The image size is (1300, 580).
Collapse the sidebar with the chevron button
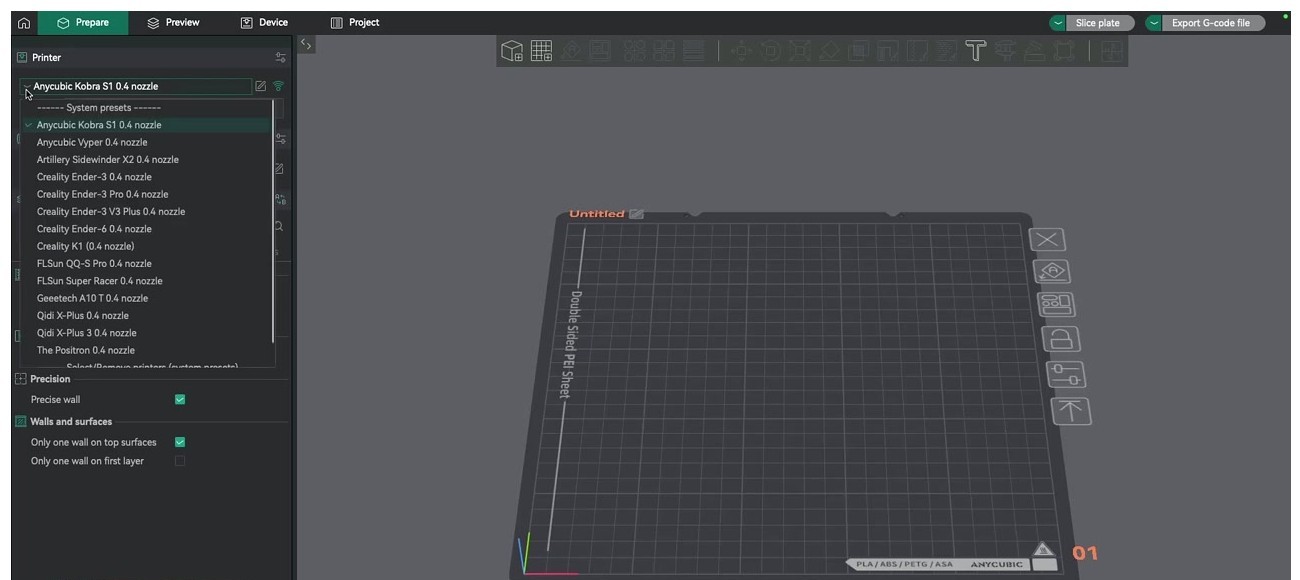click(x=306, y=44)
